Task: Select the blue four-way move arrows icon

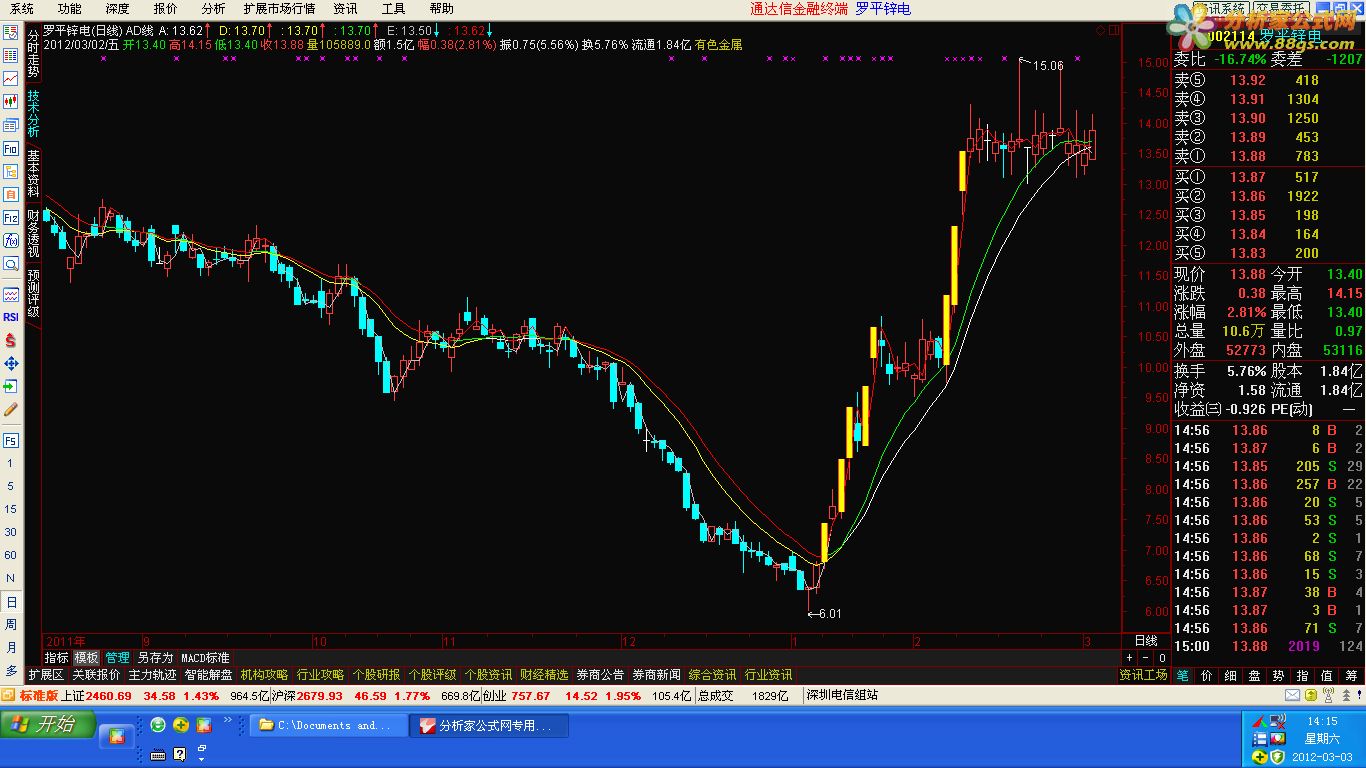Action: pos(11,364)
